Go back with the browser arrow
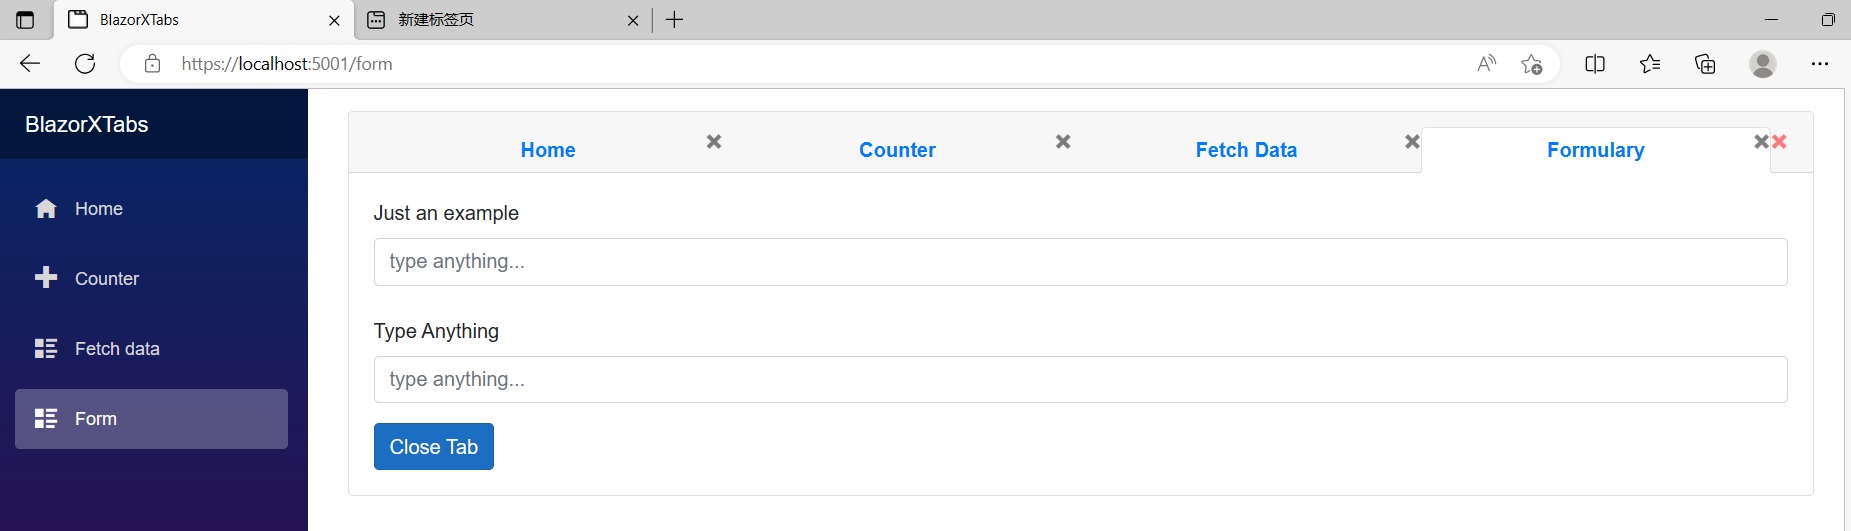This screenshot has width=1851, height=531. [30, 64]
